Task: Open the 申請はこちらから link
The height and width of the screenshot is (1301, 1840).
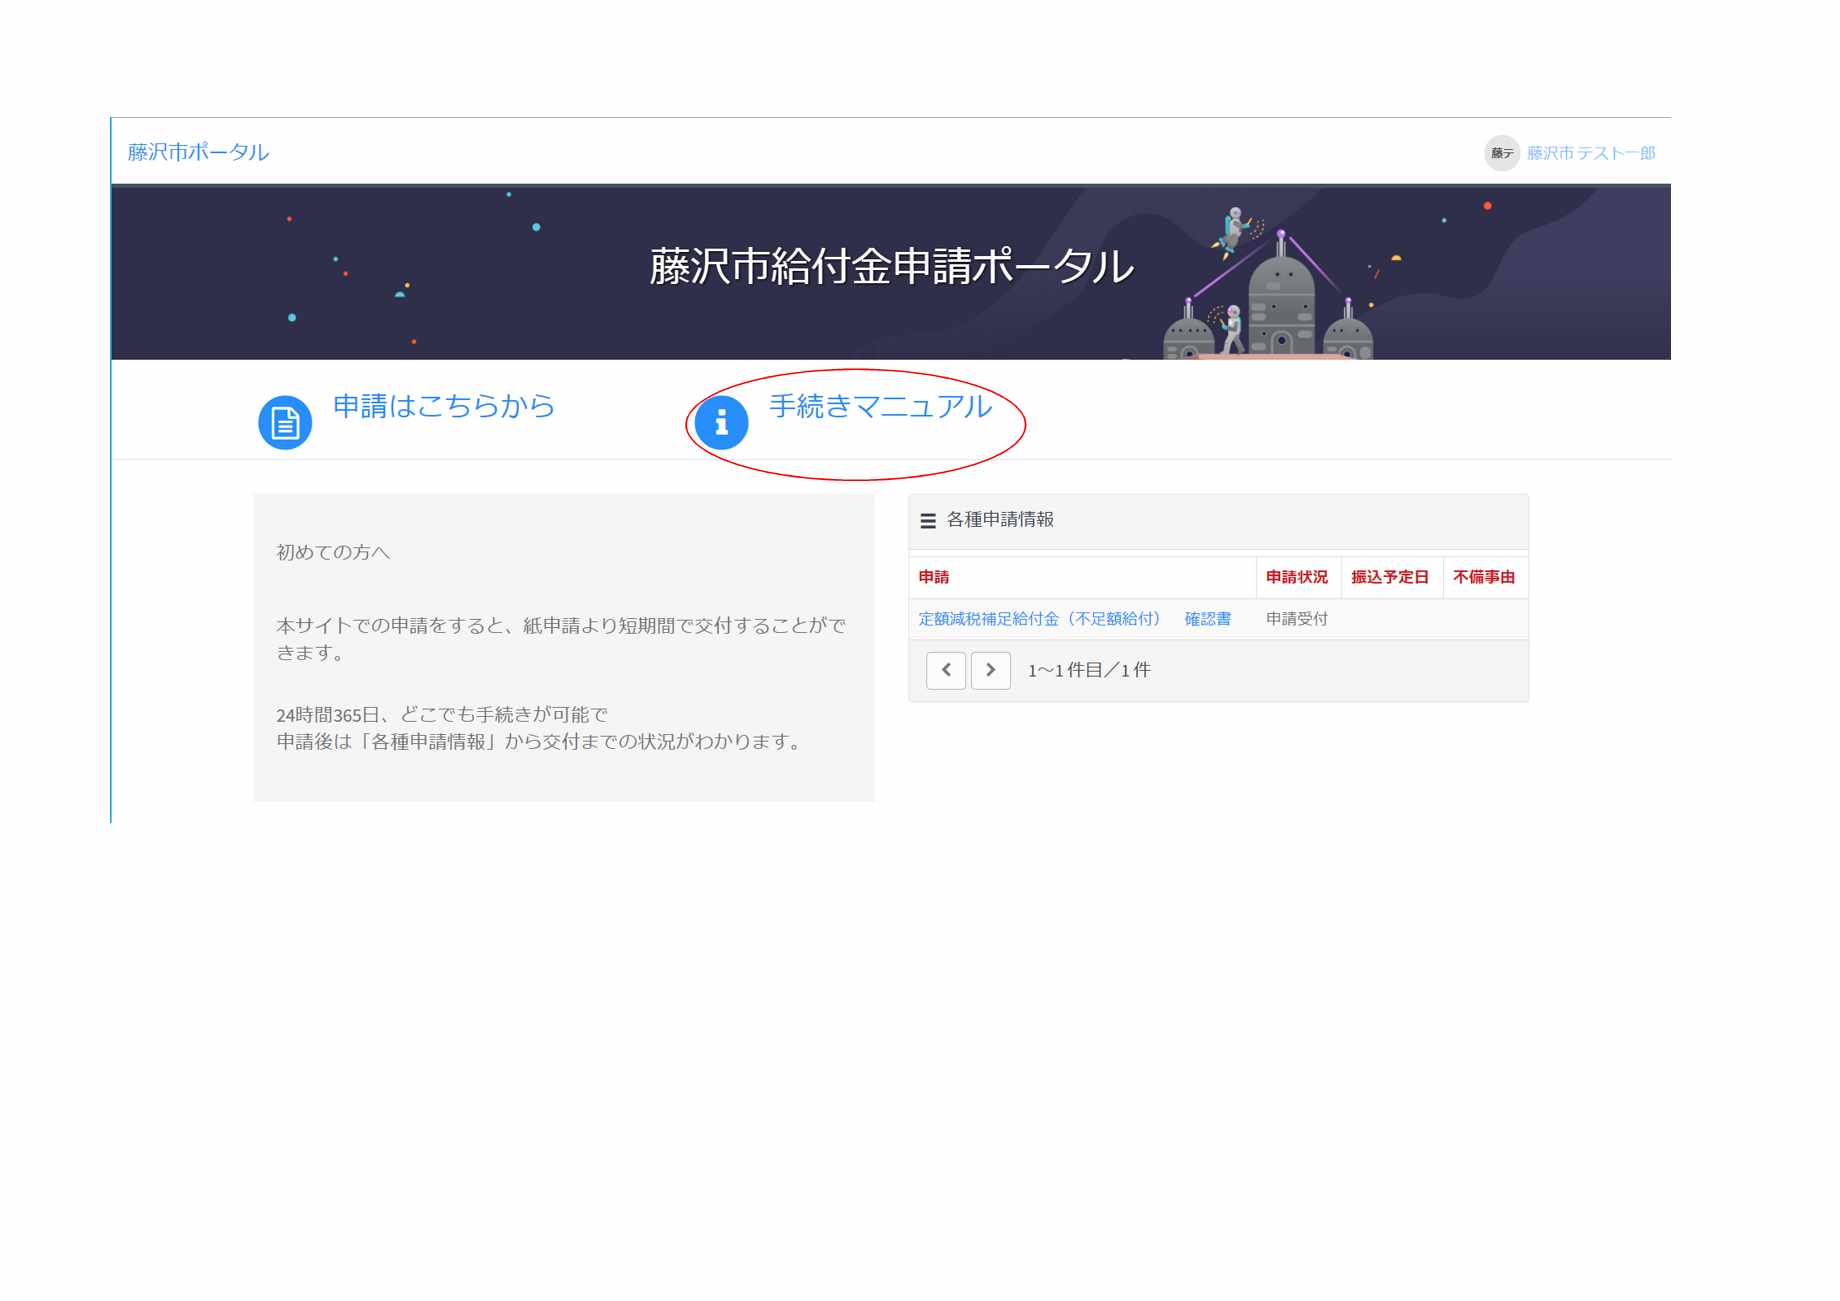Action: (443, 406)
